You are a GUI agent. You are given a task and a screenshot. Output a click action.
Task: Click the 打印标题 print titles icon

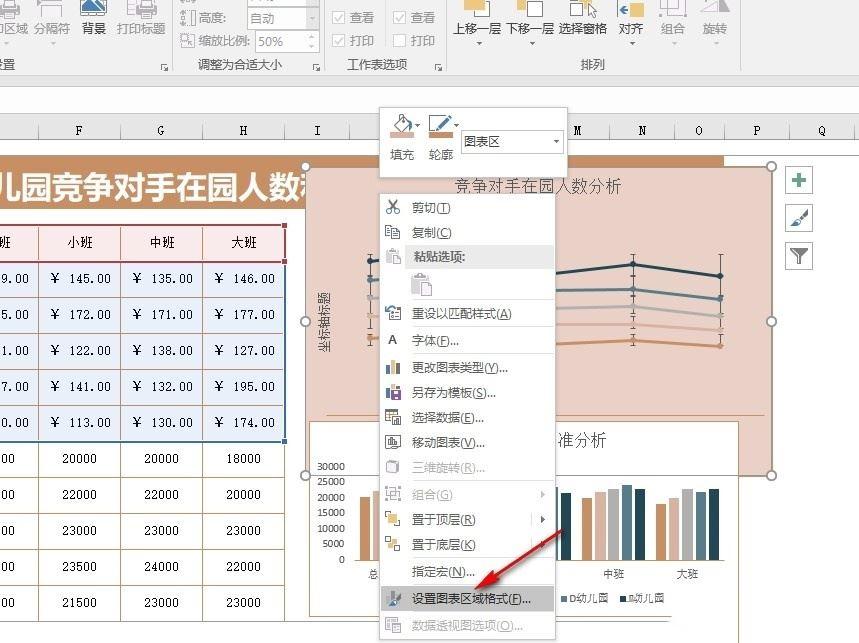tap(141, 9)
